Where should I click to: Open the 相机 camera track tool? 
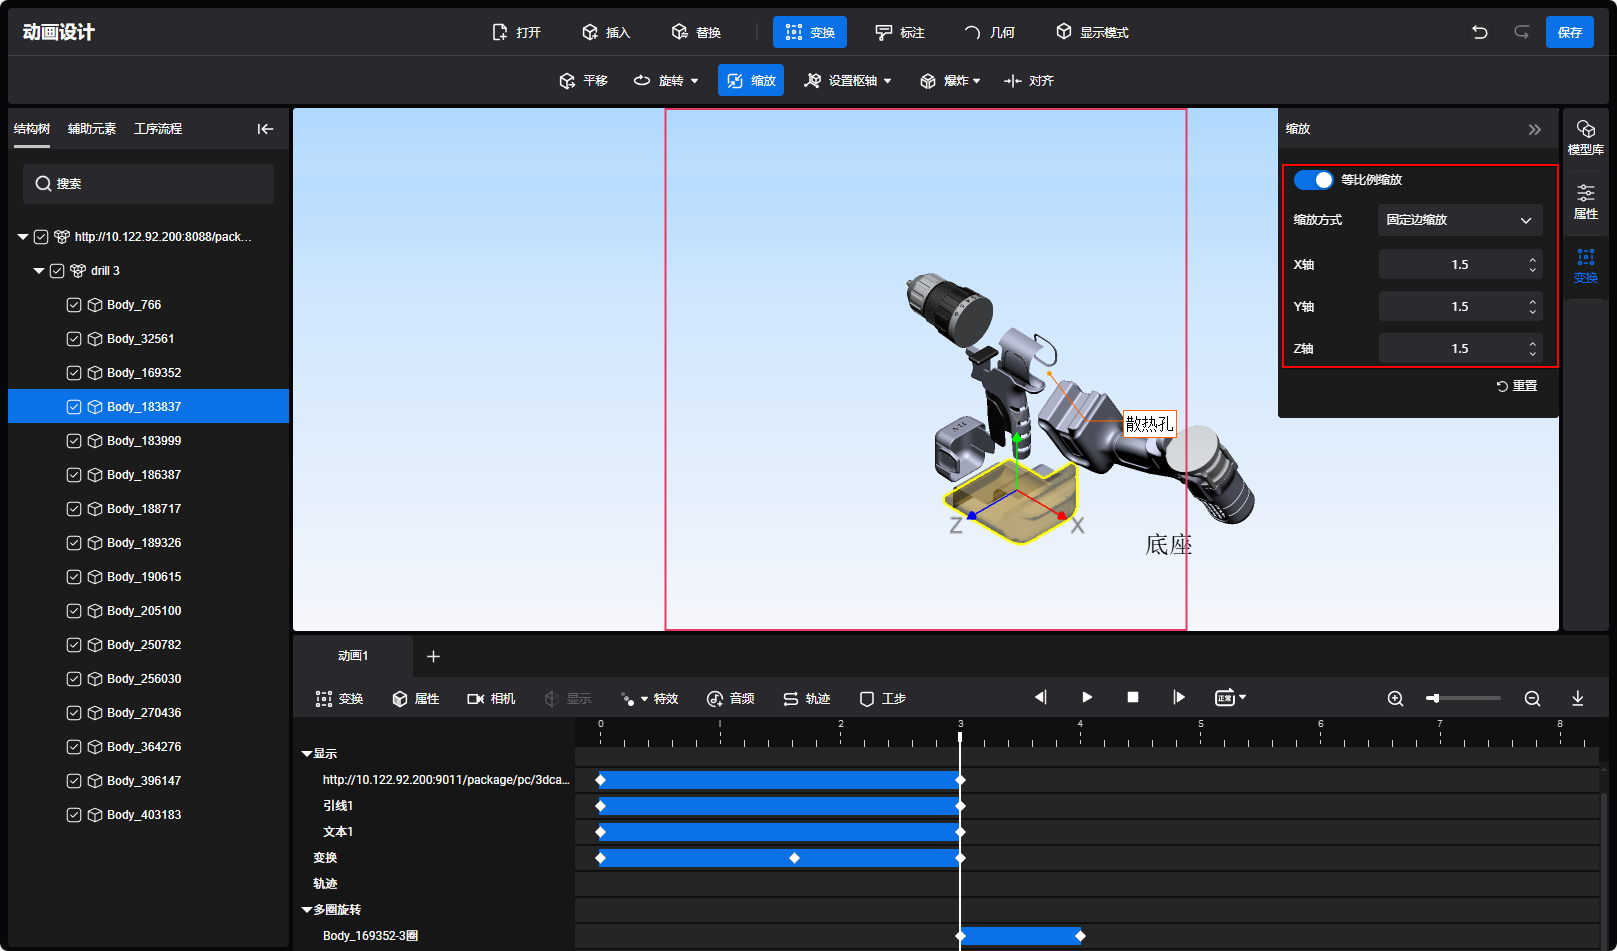coord(491,698)
